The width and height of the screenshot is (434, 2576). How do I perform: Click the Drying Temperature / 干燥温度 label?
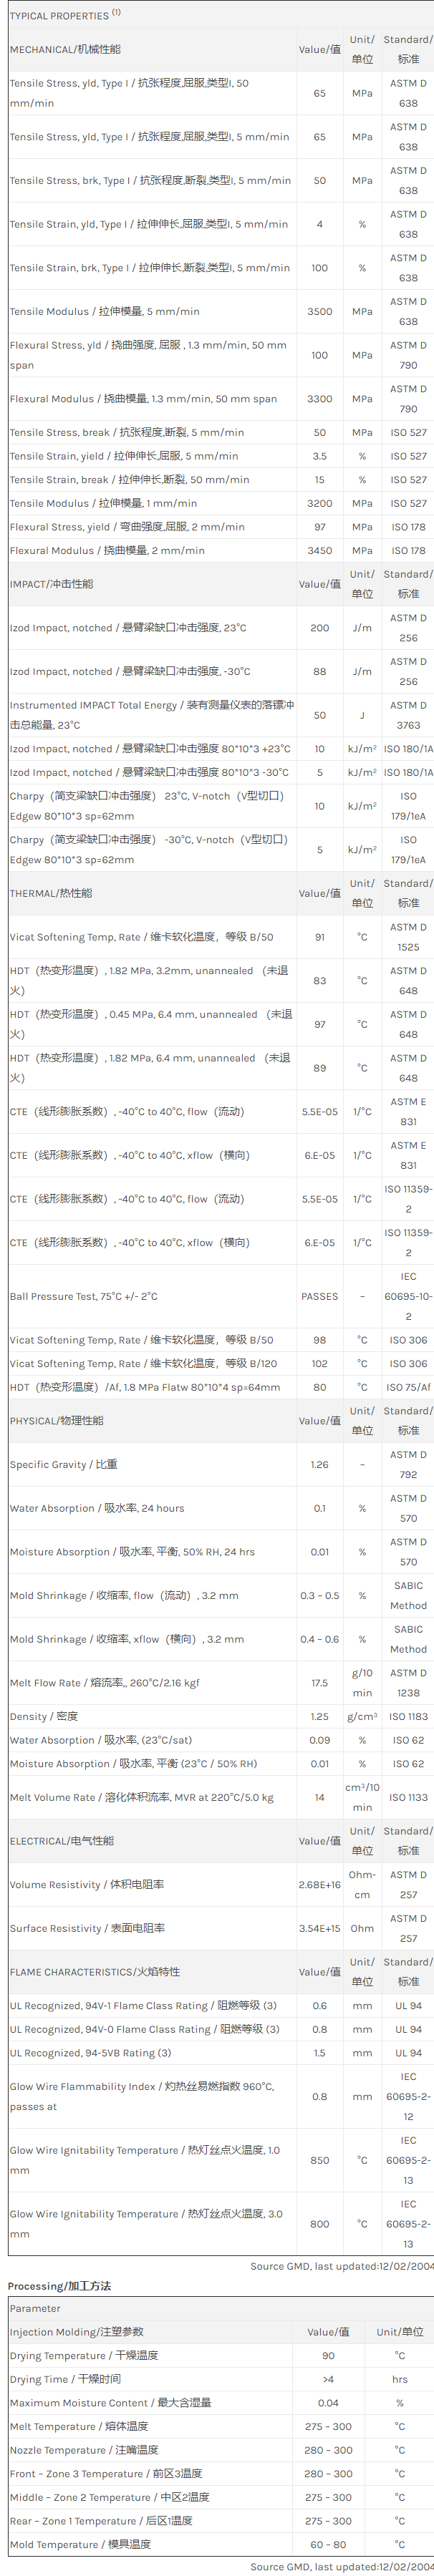coord(83,2355)
